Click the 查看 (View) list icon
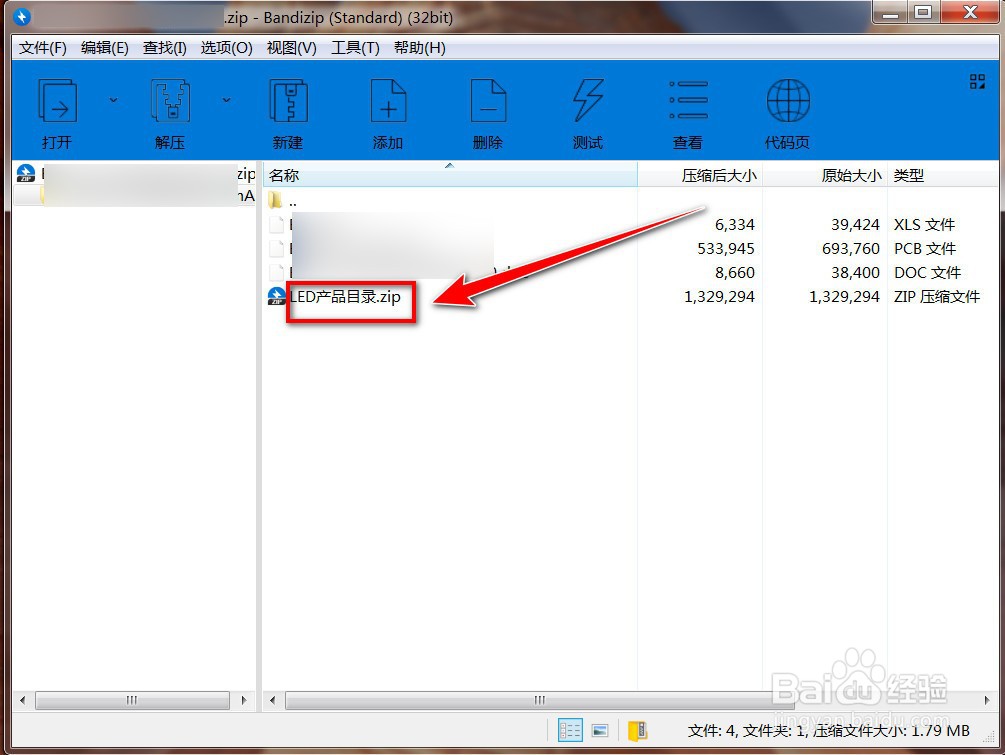Viewport: 1005px width, 755px height. (688, 101)
